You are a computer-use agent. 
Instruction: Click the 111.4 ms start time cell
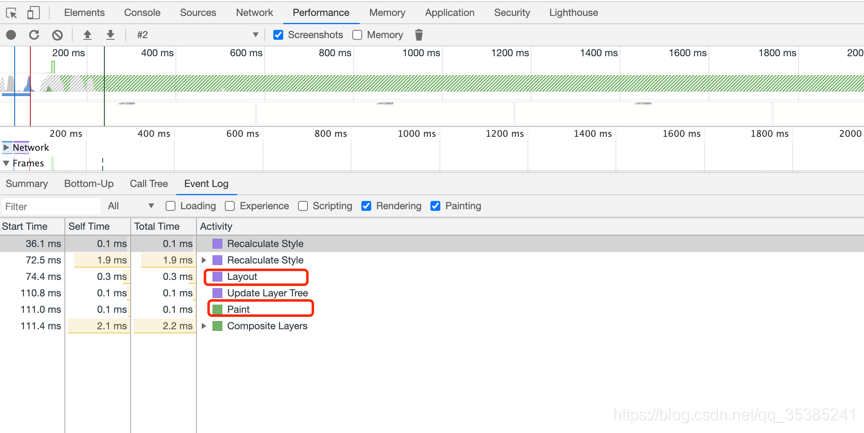(x=33, y=326)
